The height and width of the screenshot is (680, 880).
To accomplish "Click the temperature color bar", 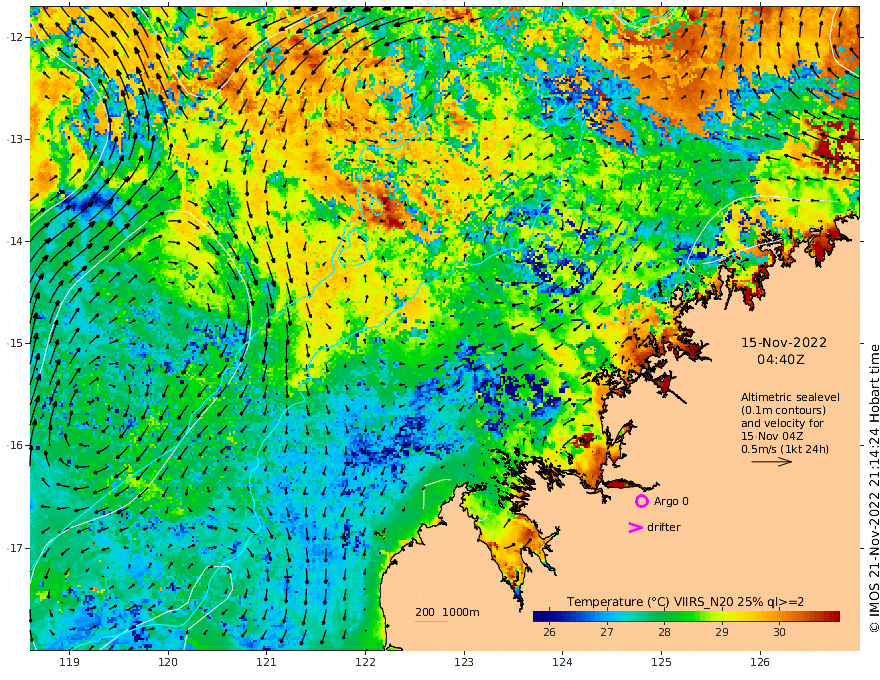I will 686,616.
